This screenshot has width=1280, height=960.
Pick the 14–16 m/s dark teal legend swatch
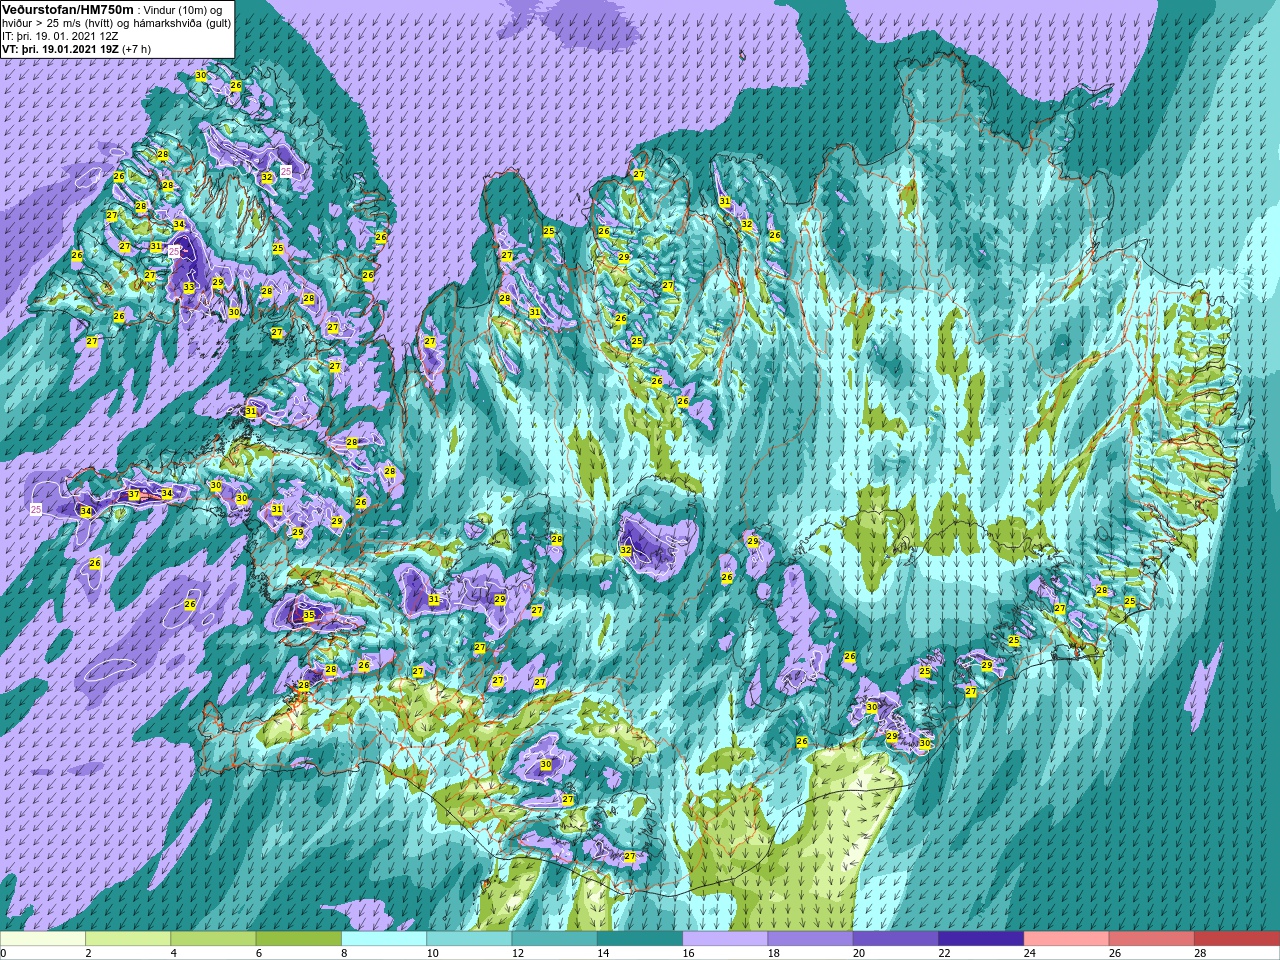coord(640,939)
